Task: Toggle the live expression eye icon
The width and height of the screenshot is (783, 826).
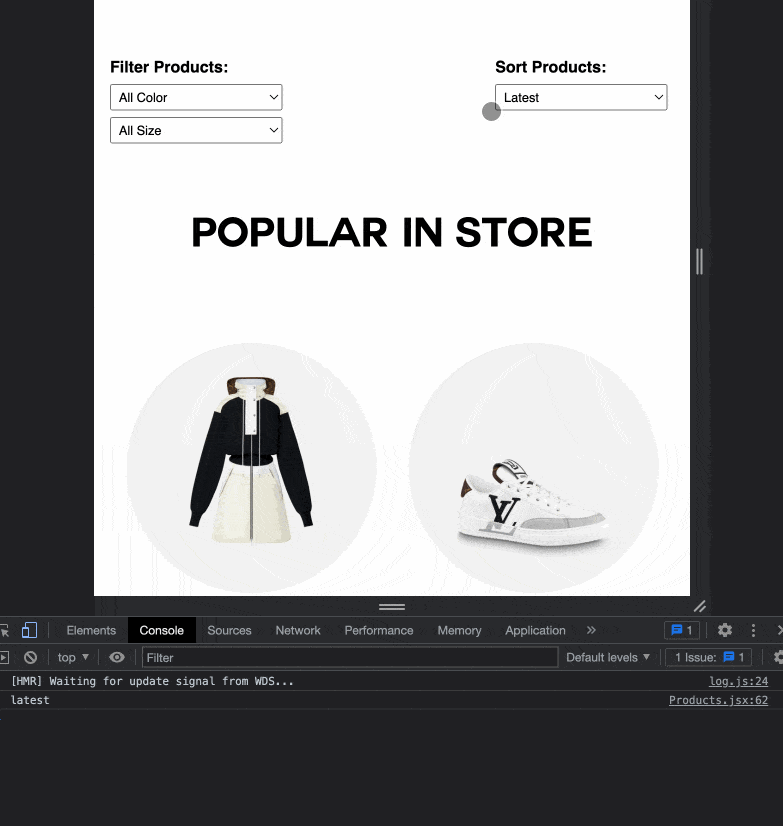Action: [117, 657]
